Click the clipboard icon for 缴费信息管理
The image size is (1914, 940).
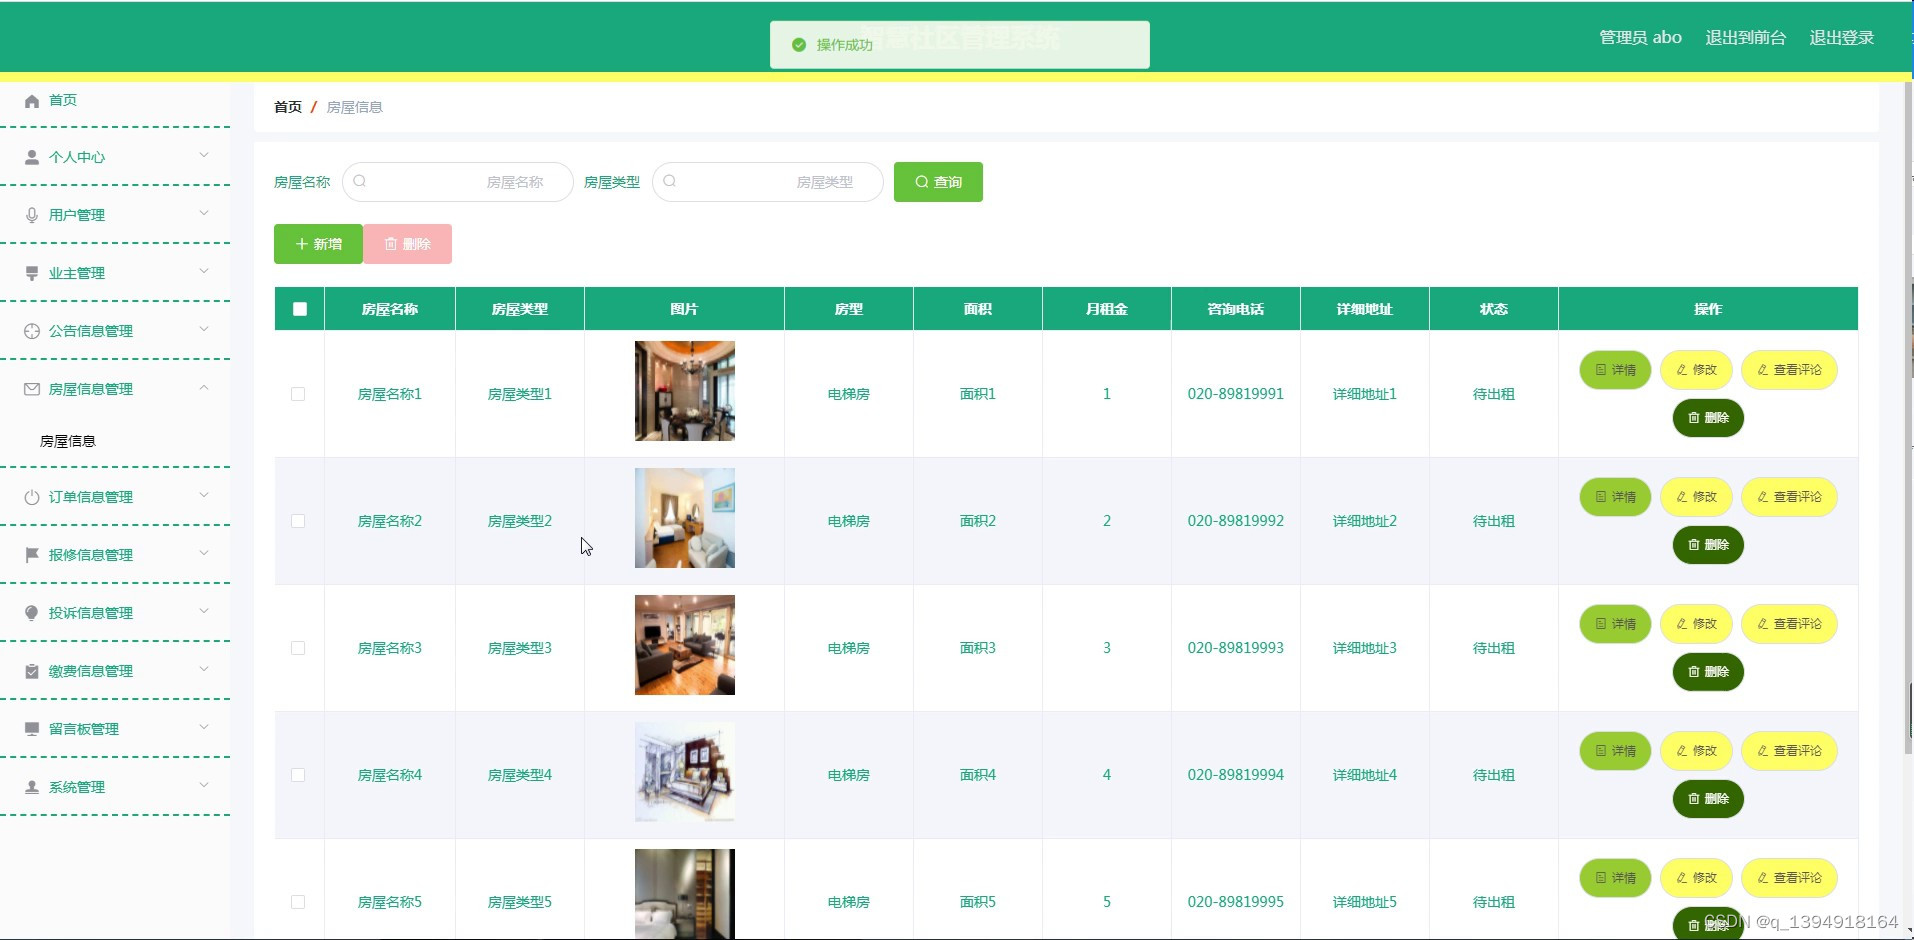[x=32, y=672]
